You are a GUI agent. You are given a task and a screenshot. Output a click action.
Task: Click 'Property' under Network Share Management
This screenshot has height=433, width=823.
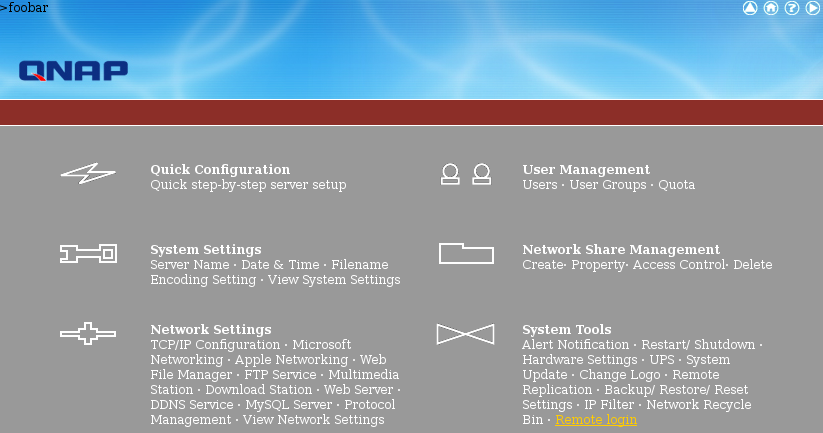point(598,265)
